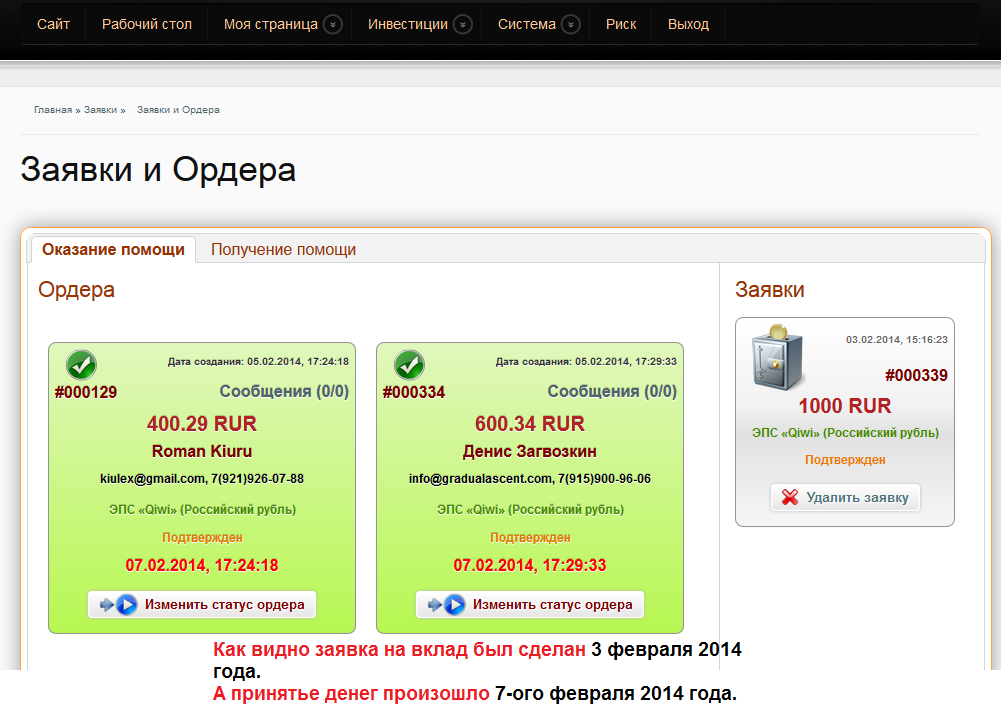Screen dimensions: 1001x713
Task: Expand the Моя страница dropdown arrow
Action: point(333,25)
